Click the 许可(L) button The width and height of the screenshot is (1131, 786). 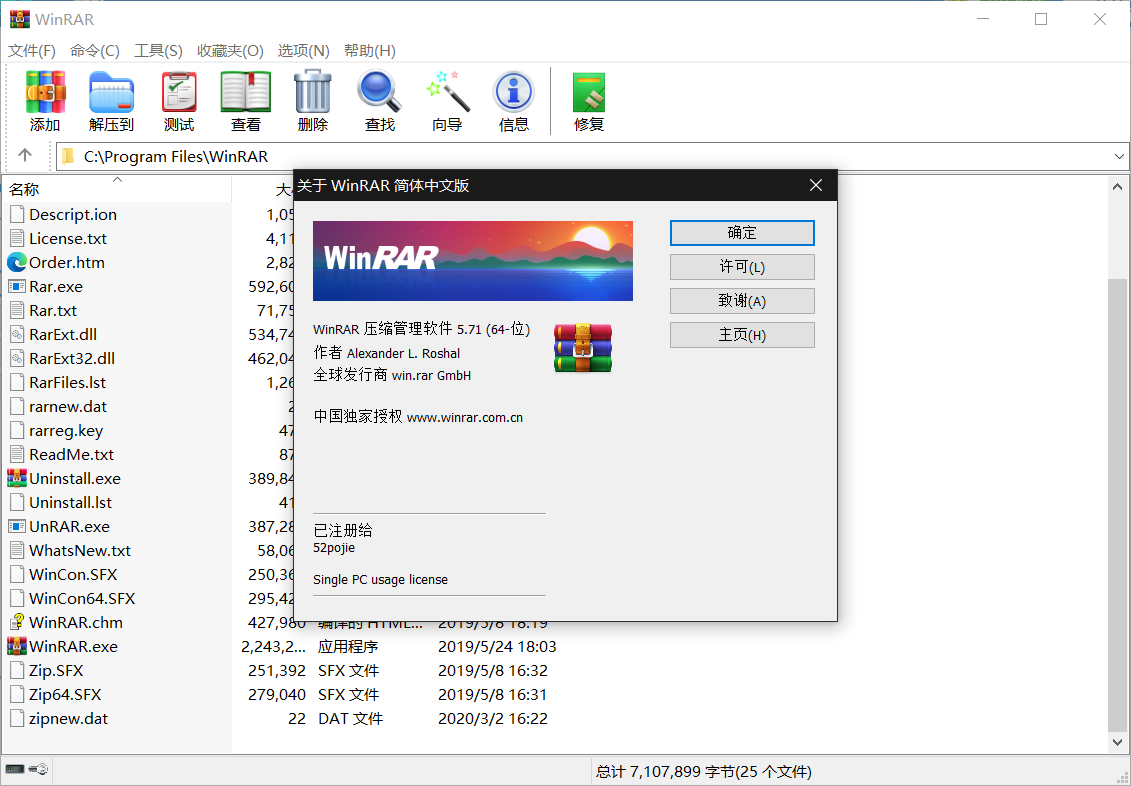pos(742,267)
